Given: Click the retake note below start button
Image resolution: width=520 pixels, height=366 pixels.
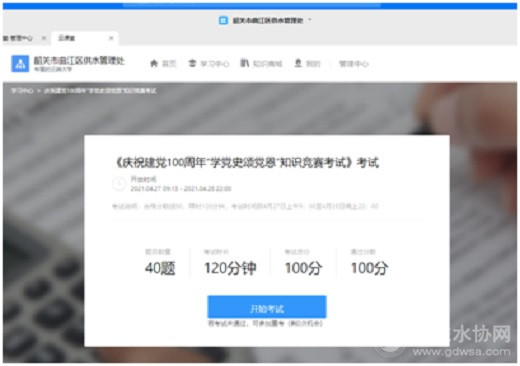Looking at the screenshot, I should coord(265,323).
